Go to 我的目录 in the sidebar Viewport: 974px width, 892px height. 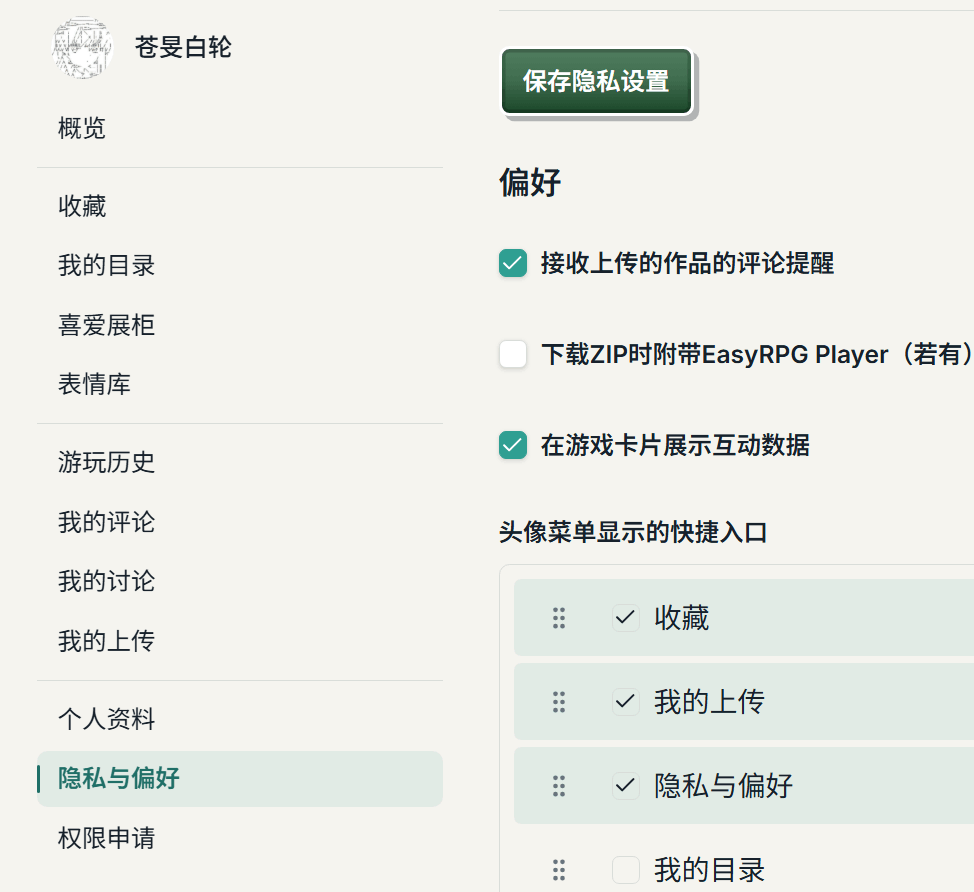coord(106,265)
